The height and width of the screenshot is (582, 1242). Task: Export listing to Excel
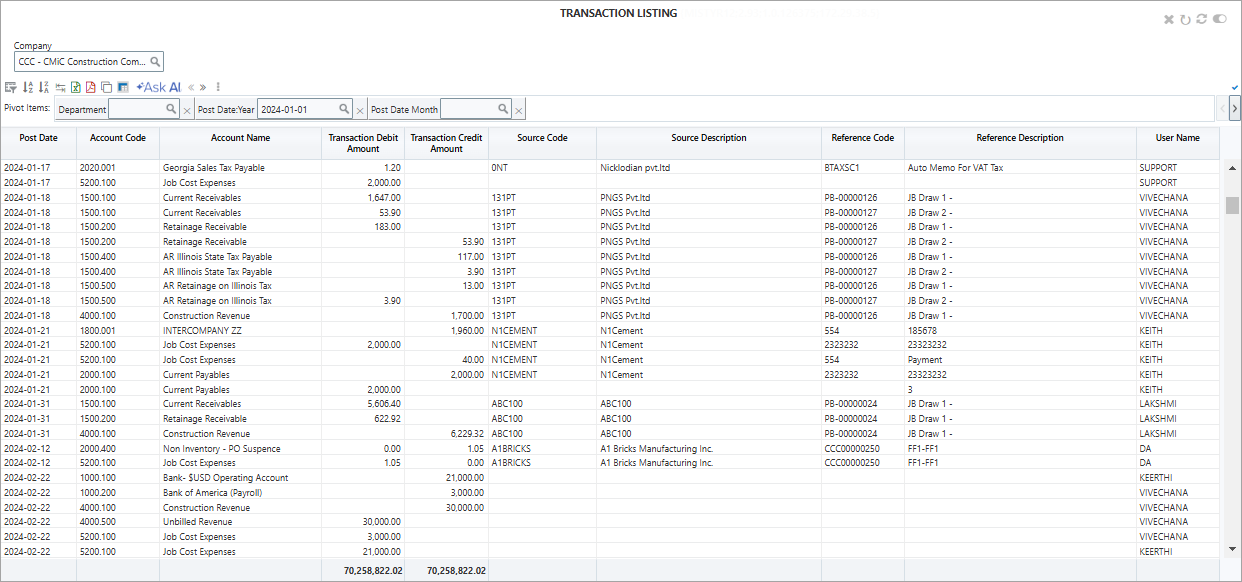[76, 87]
